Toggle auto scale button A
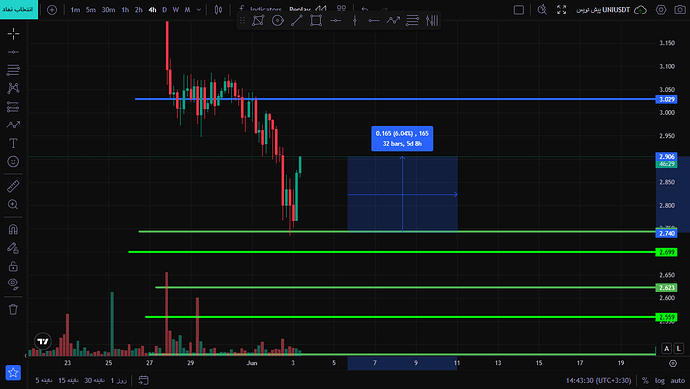This screenshot has width=690, height=389. click(667, 349)
